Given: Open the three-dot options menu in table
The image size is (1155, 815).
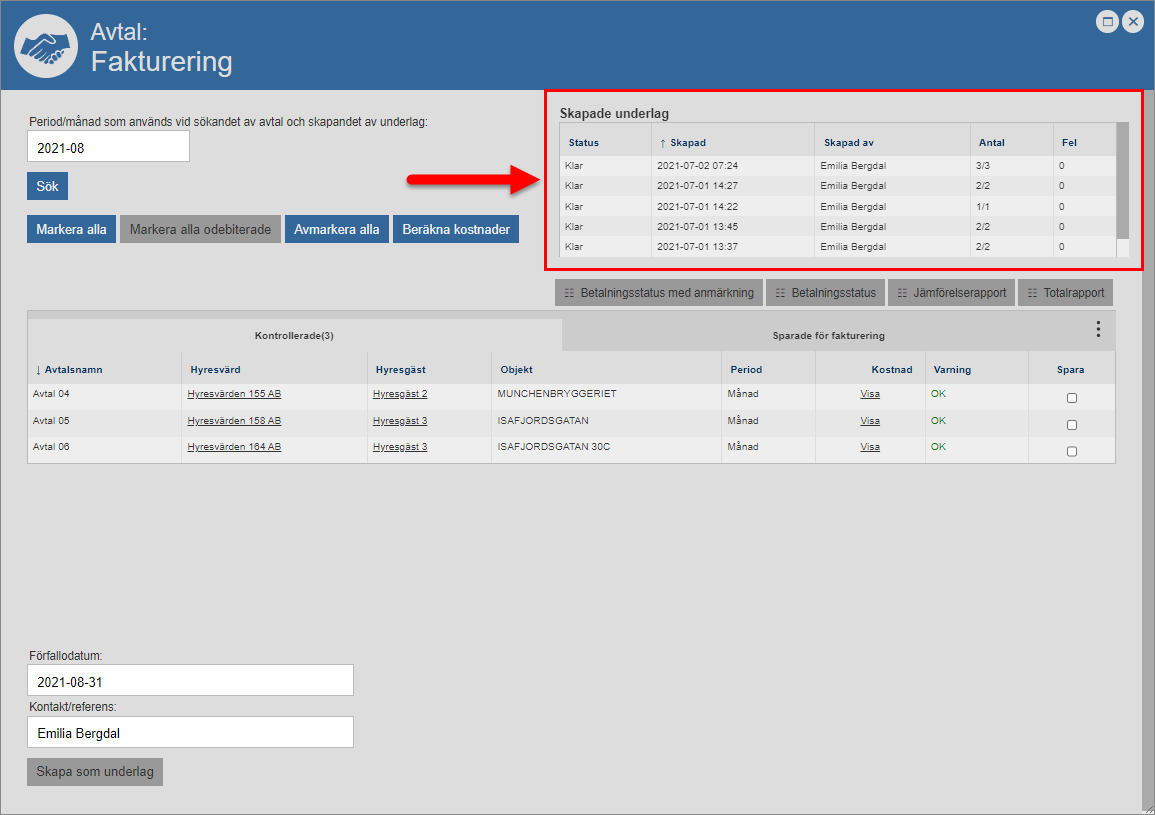Looking at the screenshot, I should pyautogui.click(x=1098, y=329).
